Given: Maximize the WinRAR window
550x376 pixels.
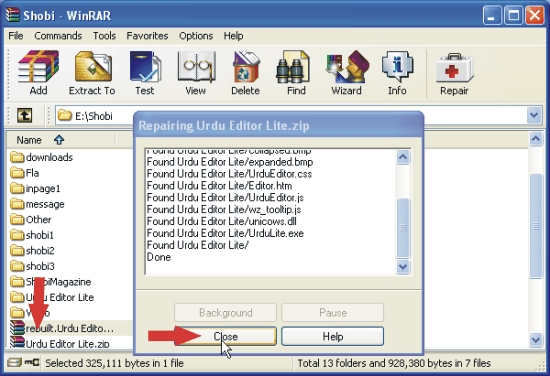Looking at the screenshot, I should [x=514, y=16].
